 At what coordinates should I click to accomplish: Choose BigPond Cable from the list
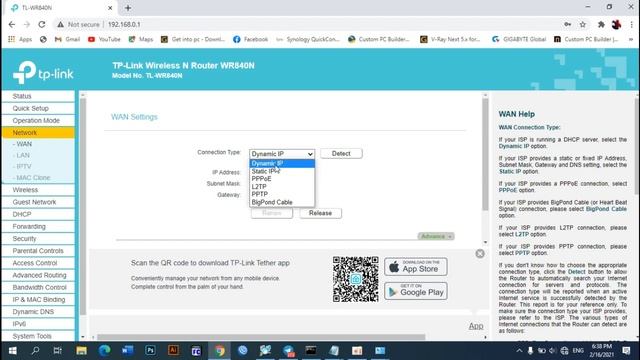282,202
